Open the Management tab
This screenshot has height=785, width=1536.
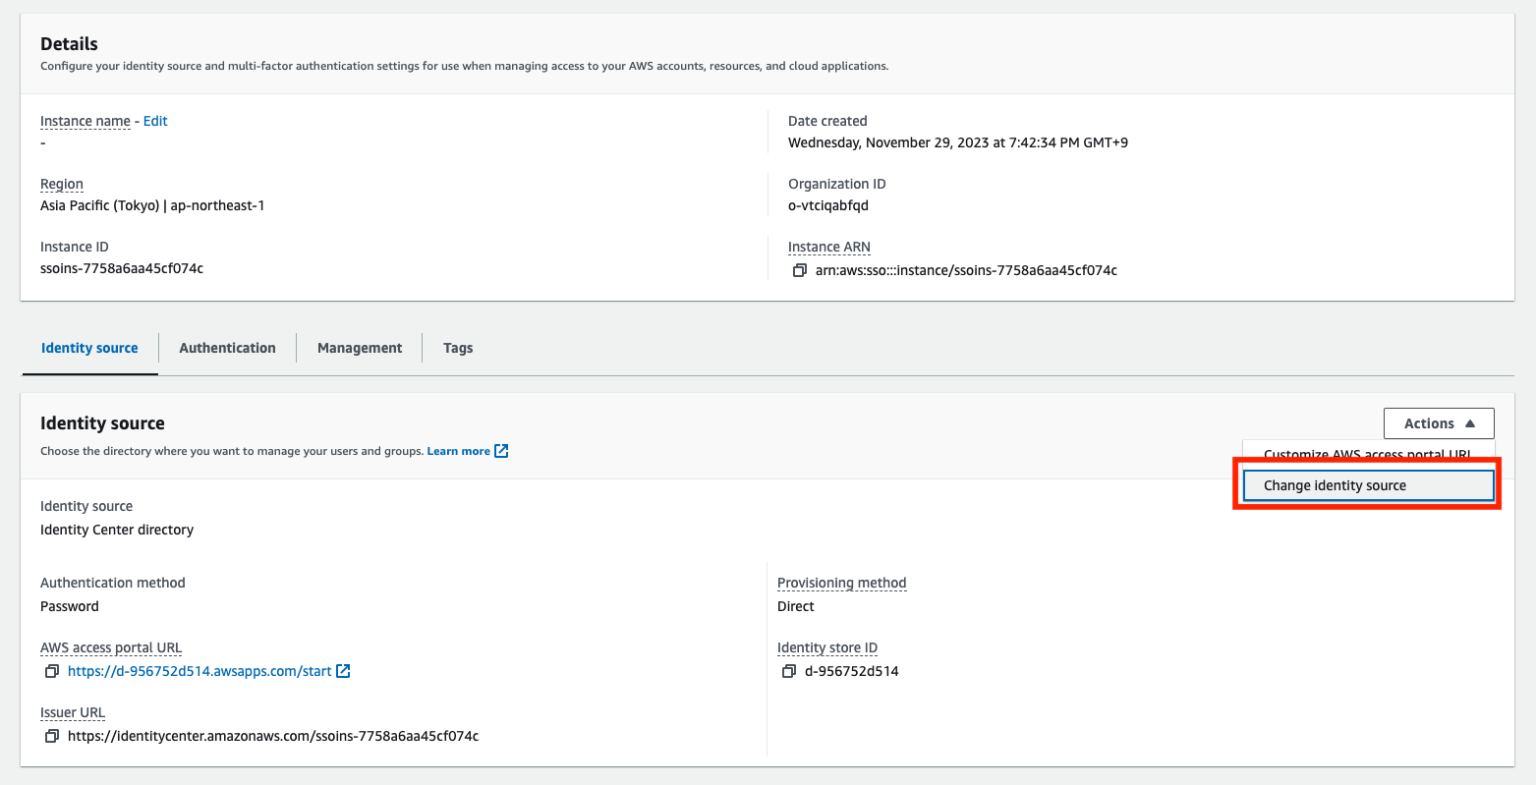[359, 347]
